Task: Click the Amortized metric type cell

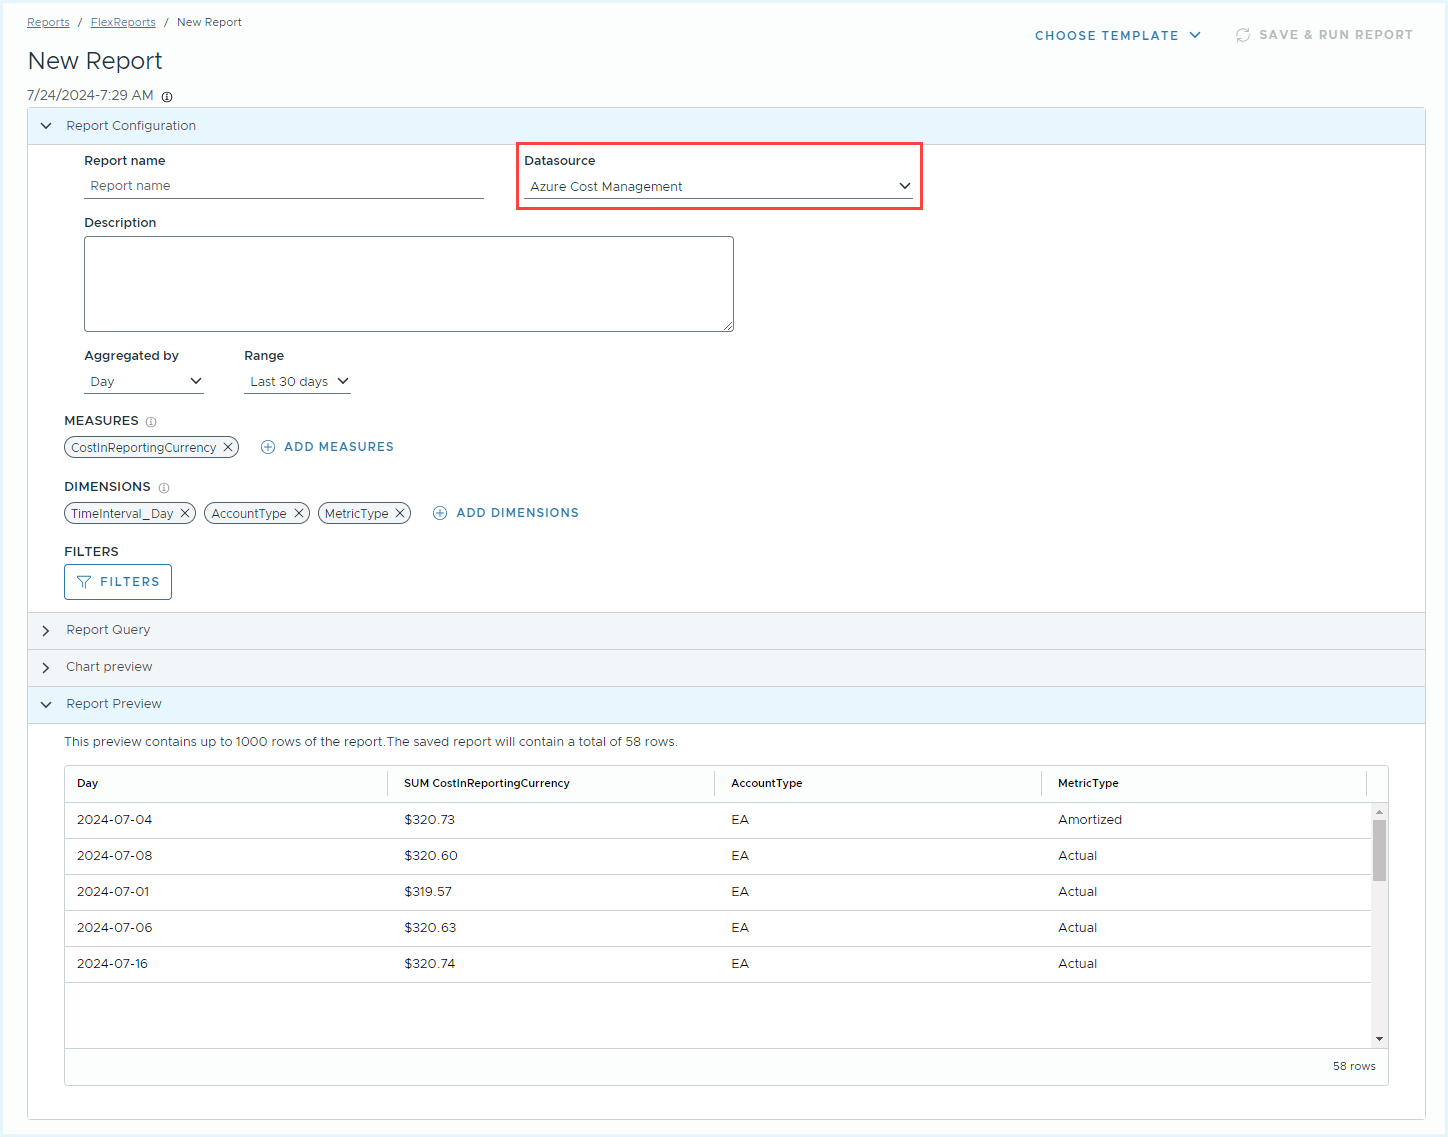Action: (1090, 820)
